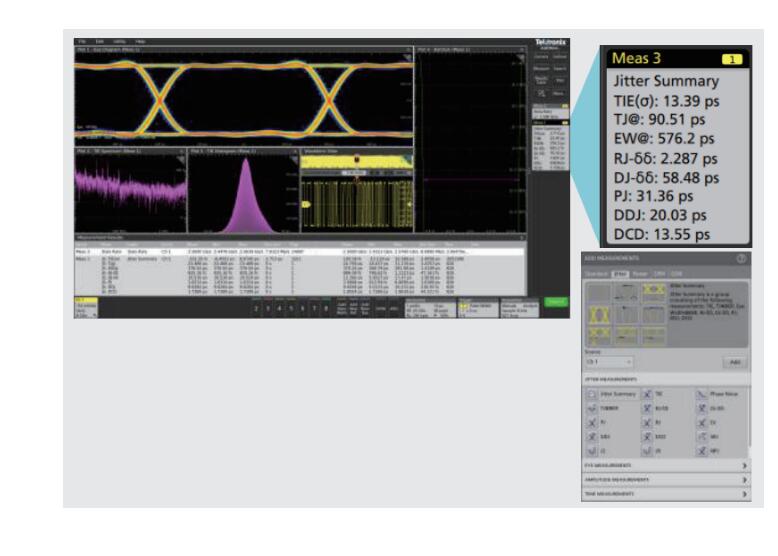Close the Measurement Results table
778x556 pixels.
pyautogui.click(x=521, y=238)
